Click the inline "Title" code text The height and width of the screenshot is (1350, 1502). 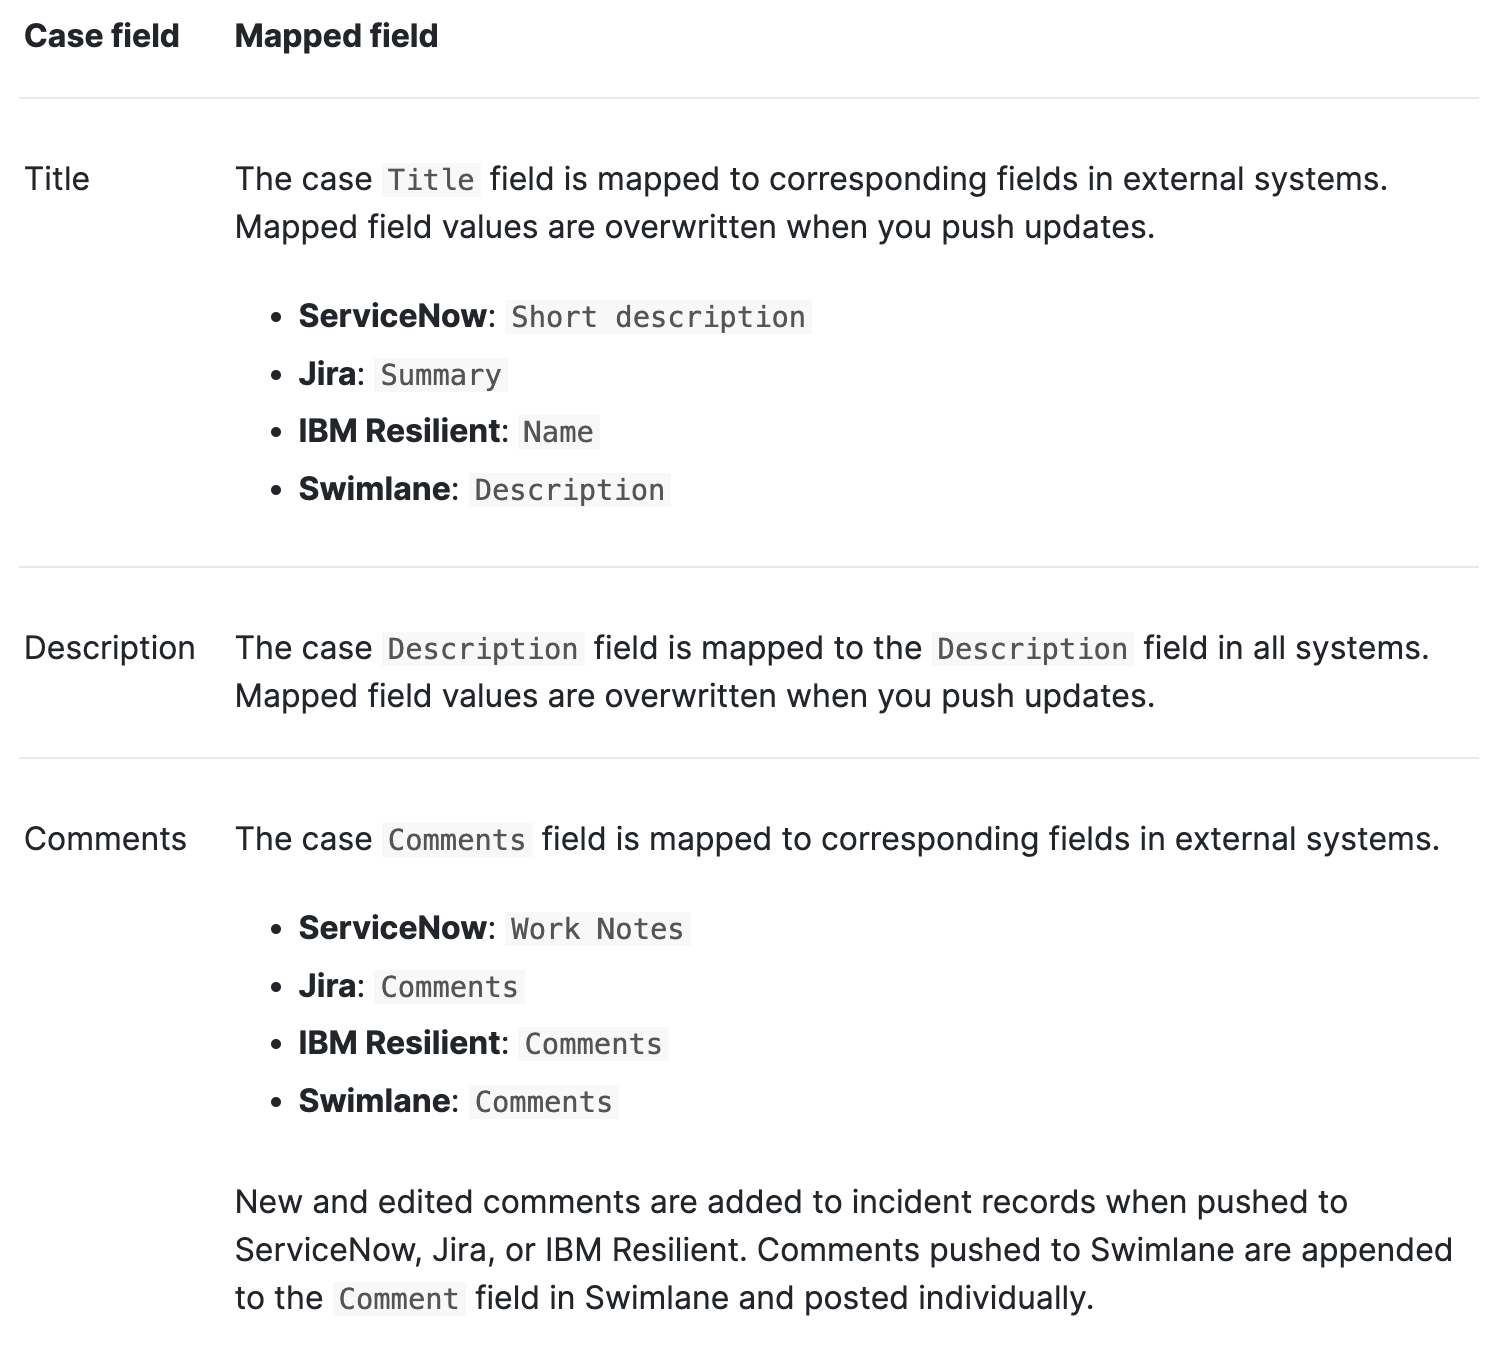431,180
